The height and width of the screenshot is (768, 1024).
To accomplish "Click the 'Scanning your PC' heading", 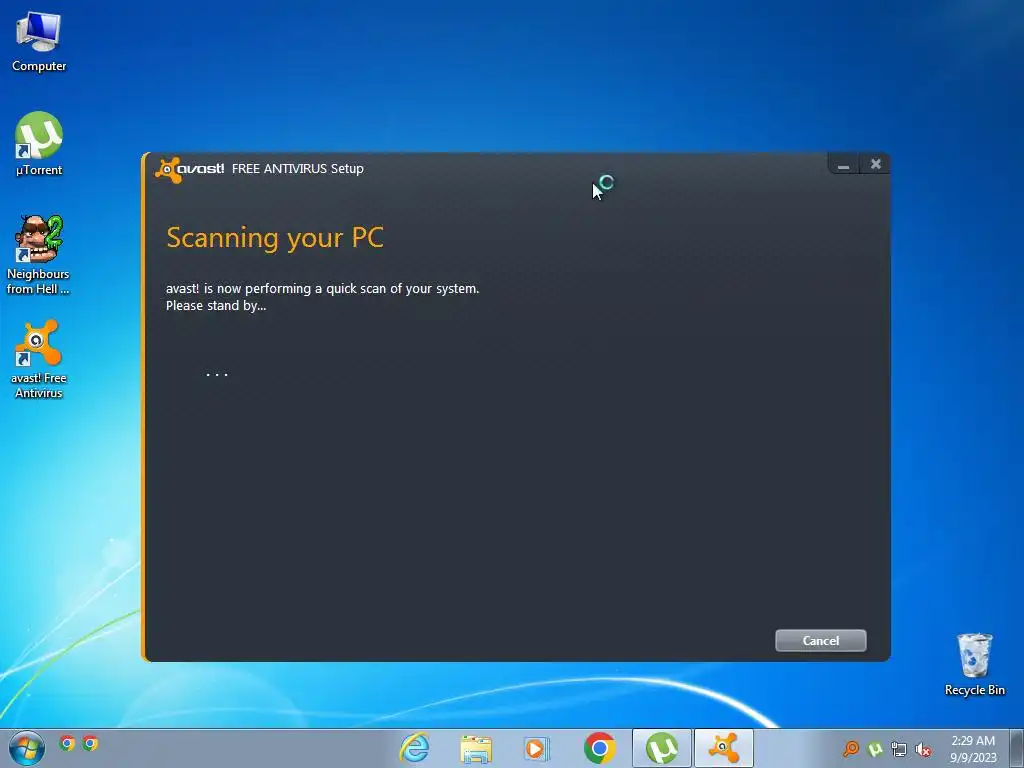I will 275,238.
